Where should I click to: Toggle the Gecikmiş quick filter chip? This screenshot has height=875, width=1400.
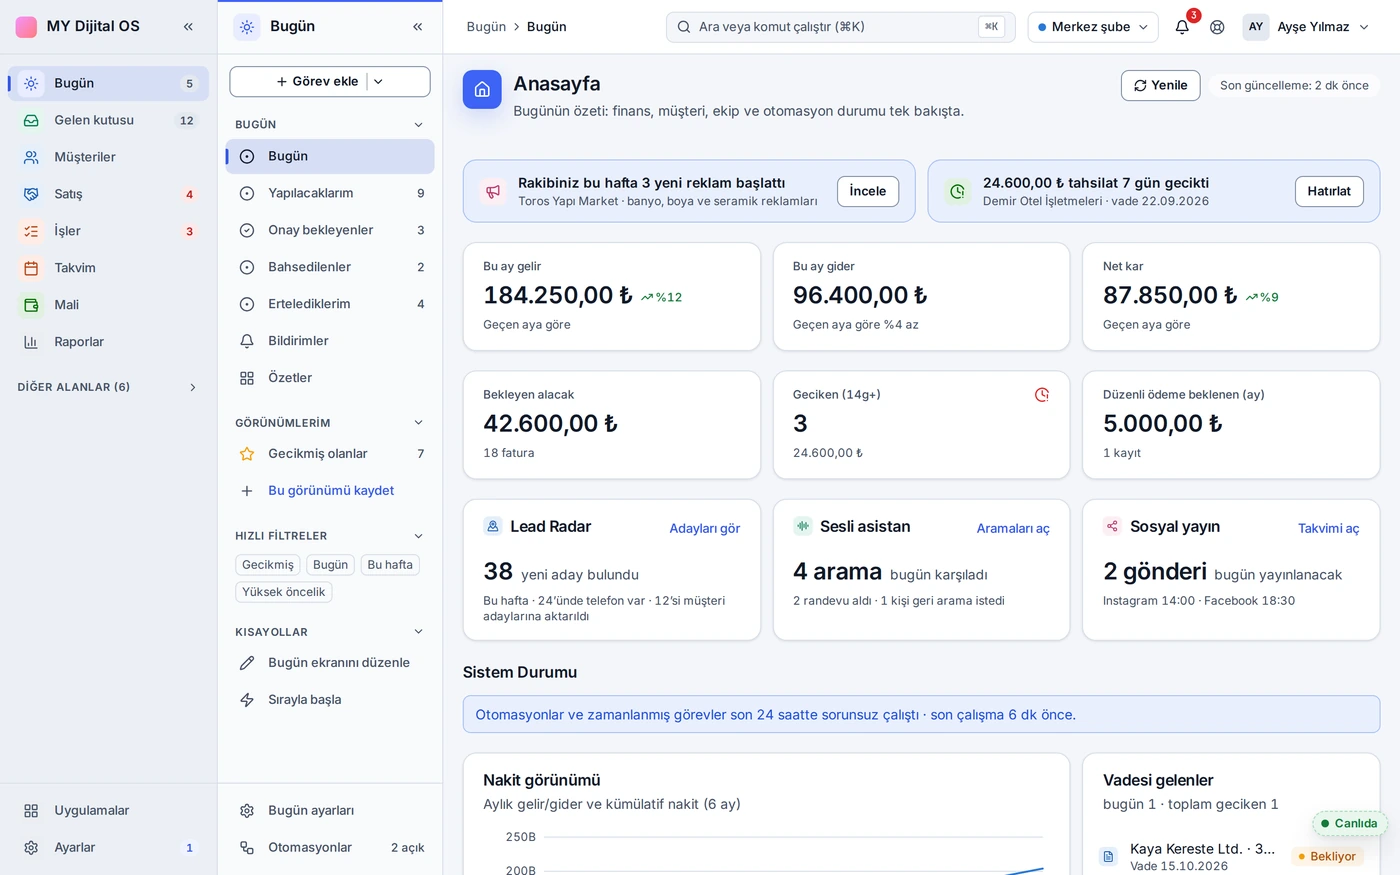point(268,565)
